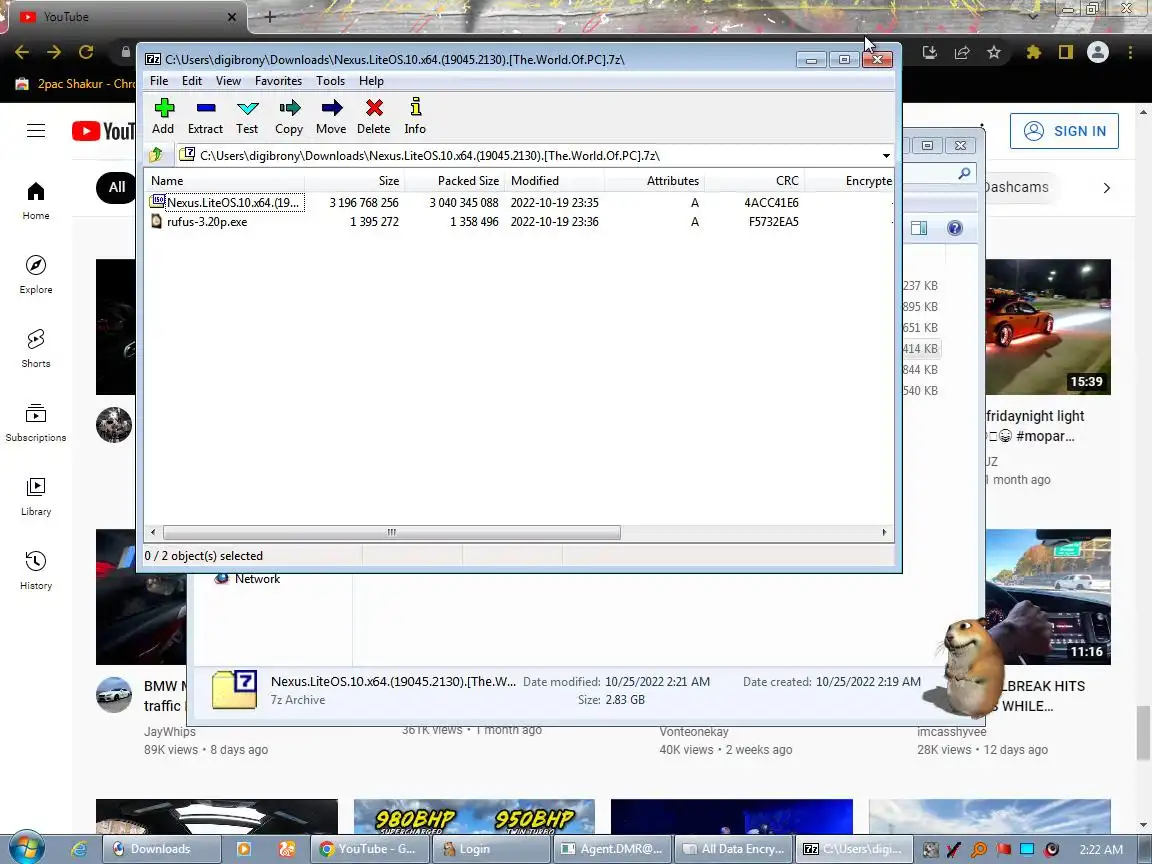This screenshot has height=864, width=1152.
Task: Open a new Chrome tab with plus
Action: (270, 16)
